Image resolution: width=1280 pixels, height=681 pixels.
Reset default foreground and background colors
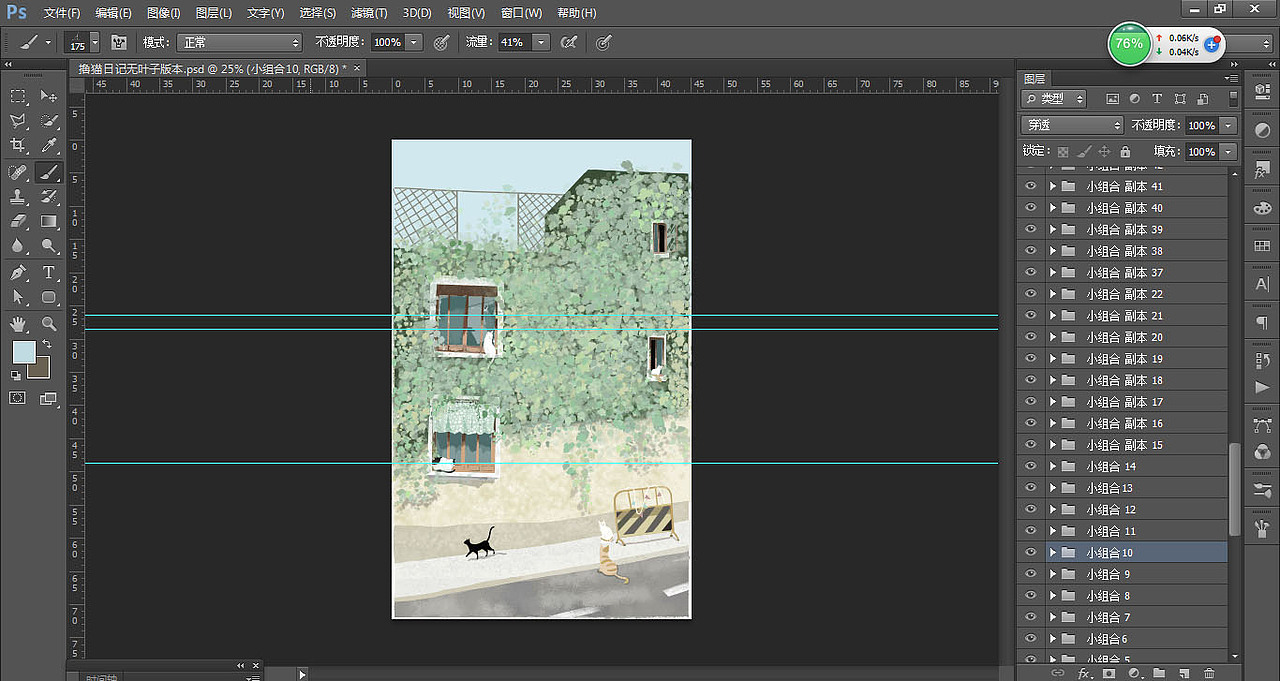tap(16, 375)
